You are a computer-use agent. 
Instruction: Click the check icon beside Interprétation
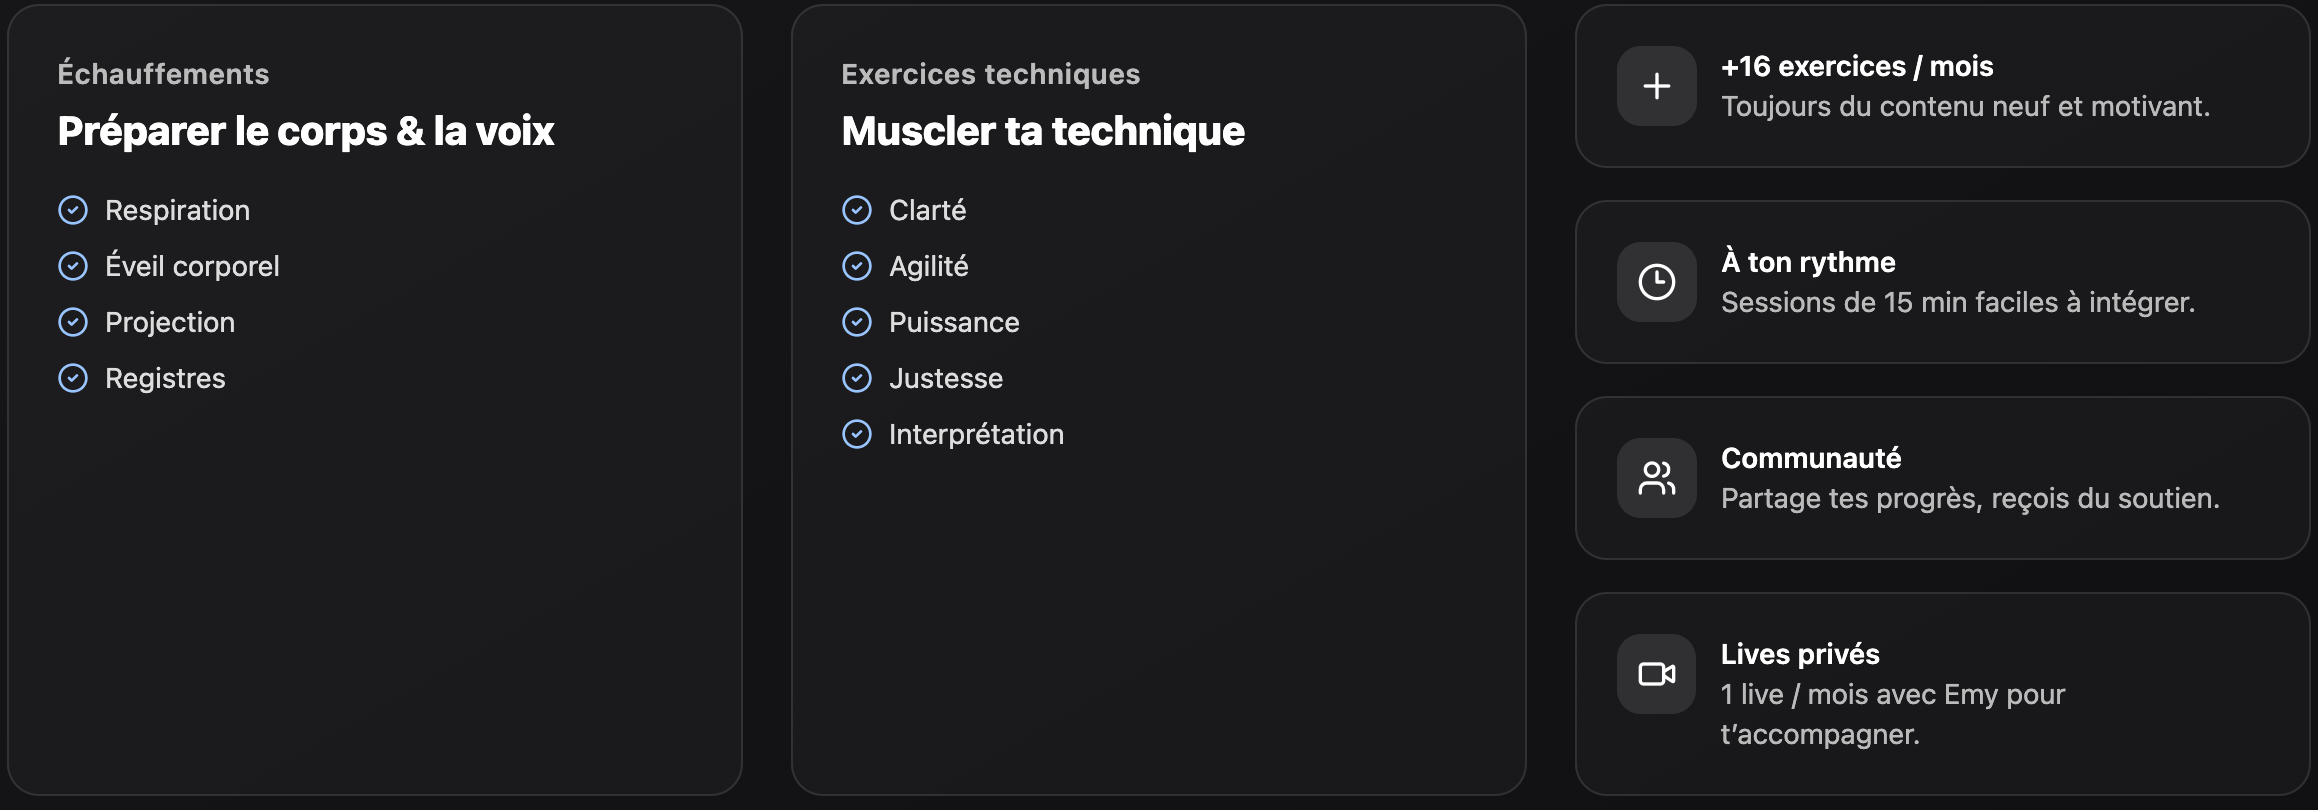tap(857, 434)
